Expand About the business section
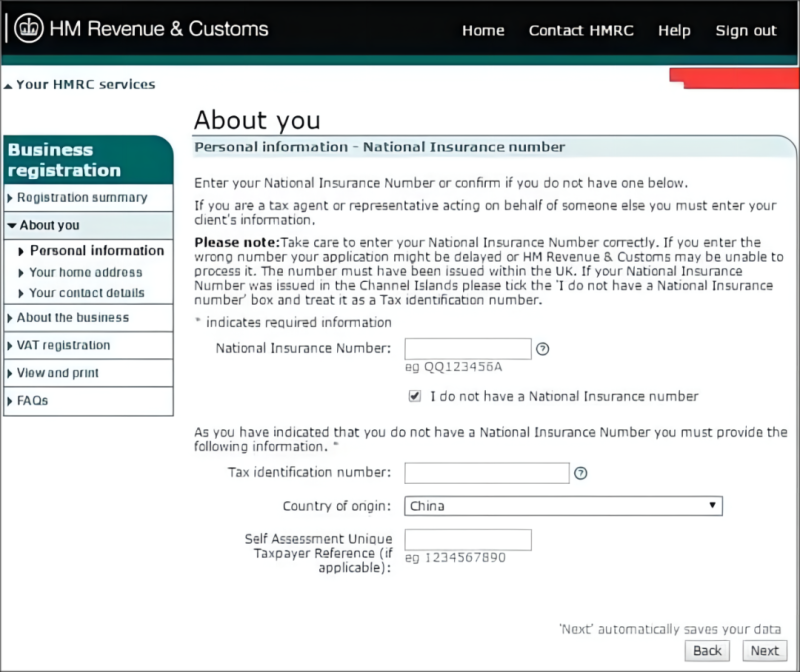 88,317
